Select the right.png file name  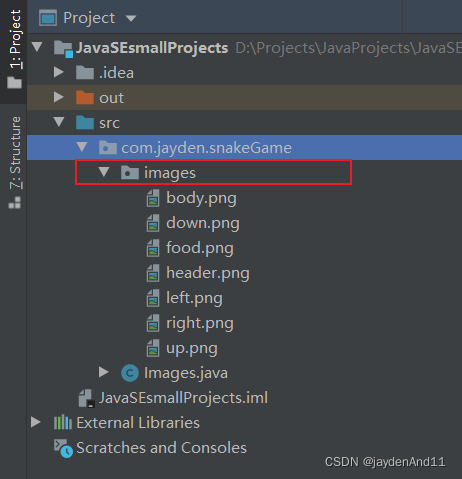point(200,323)
